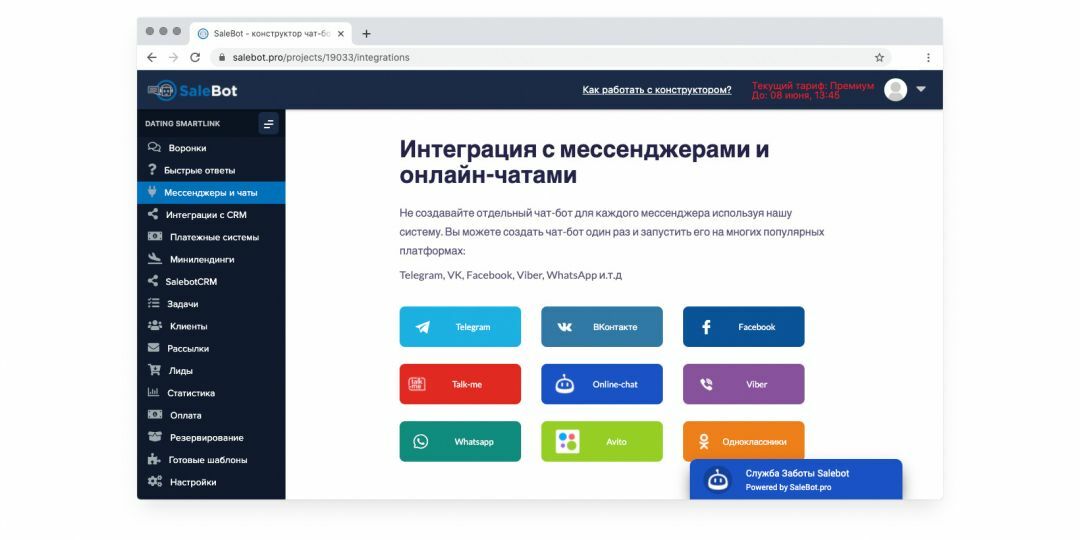Image resolution: width=1080 pixels, height=540 pixels.
Task: Choose the Talk-me integration button
Action: pos(460,384)
